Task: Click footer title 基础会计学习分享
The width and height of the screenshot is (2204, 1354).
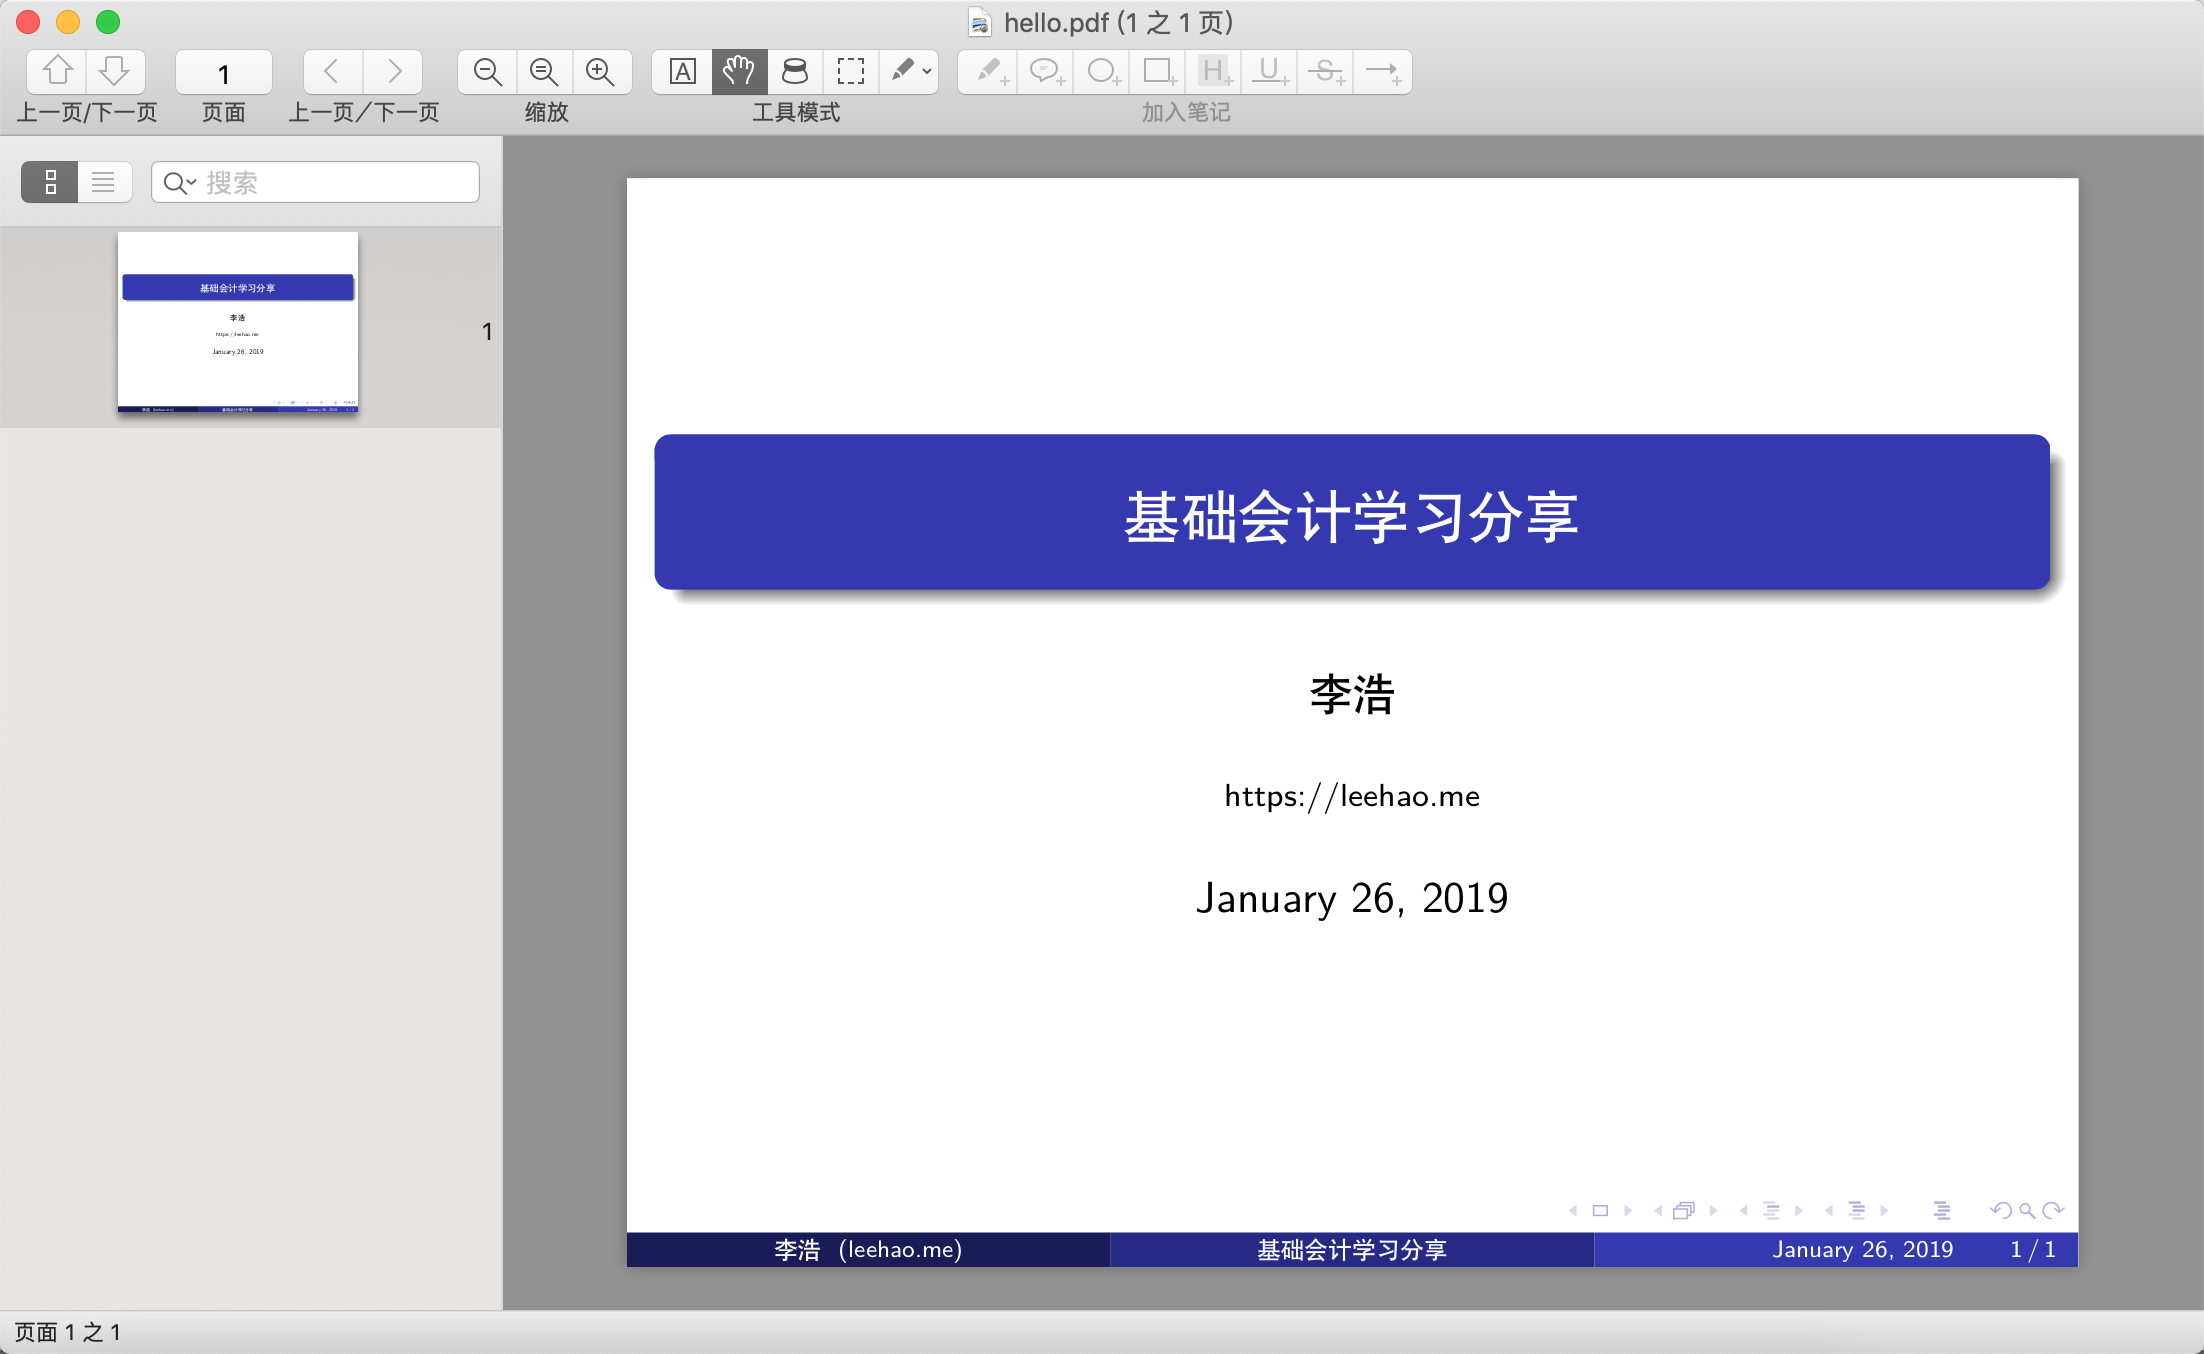Action: (x=1352, y=1249)
